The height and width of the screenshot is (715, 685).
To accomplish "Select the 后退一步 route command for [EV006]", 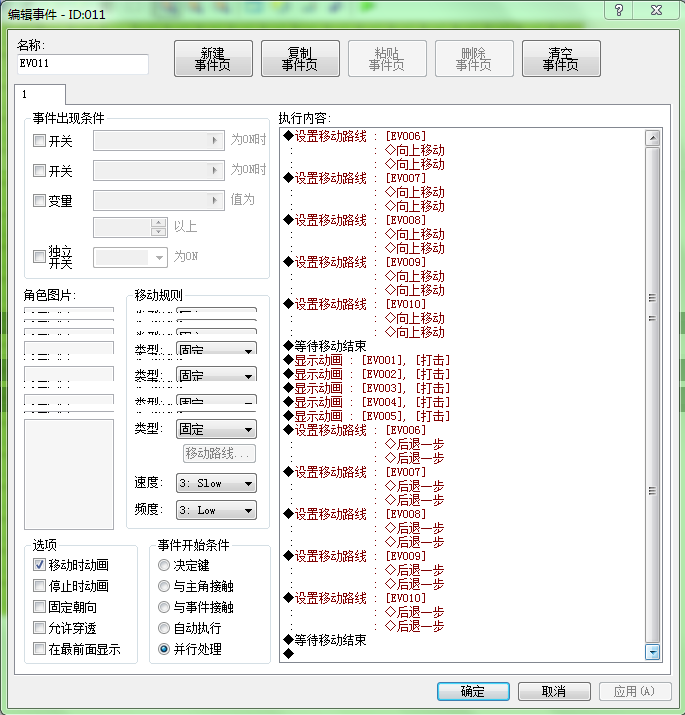I will click(354, 430).
